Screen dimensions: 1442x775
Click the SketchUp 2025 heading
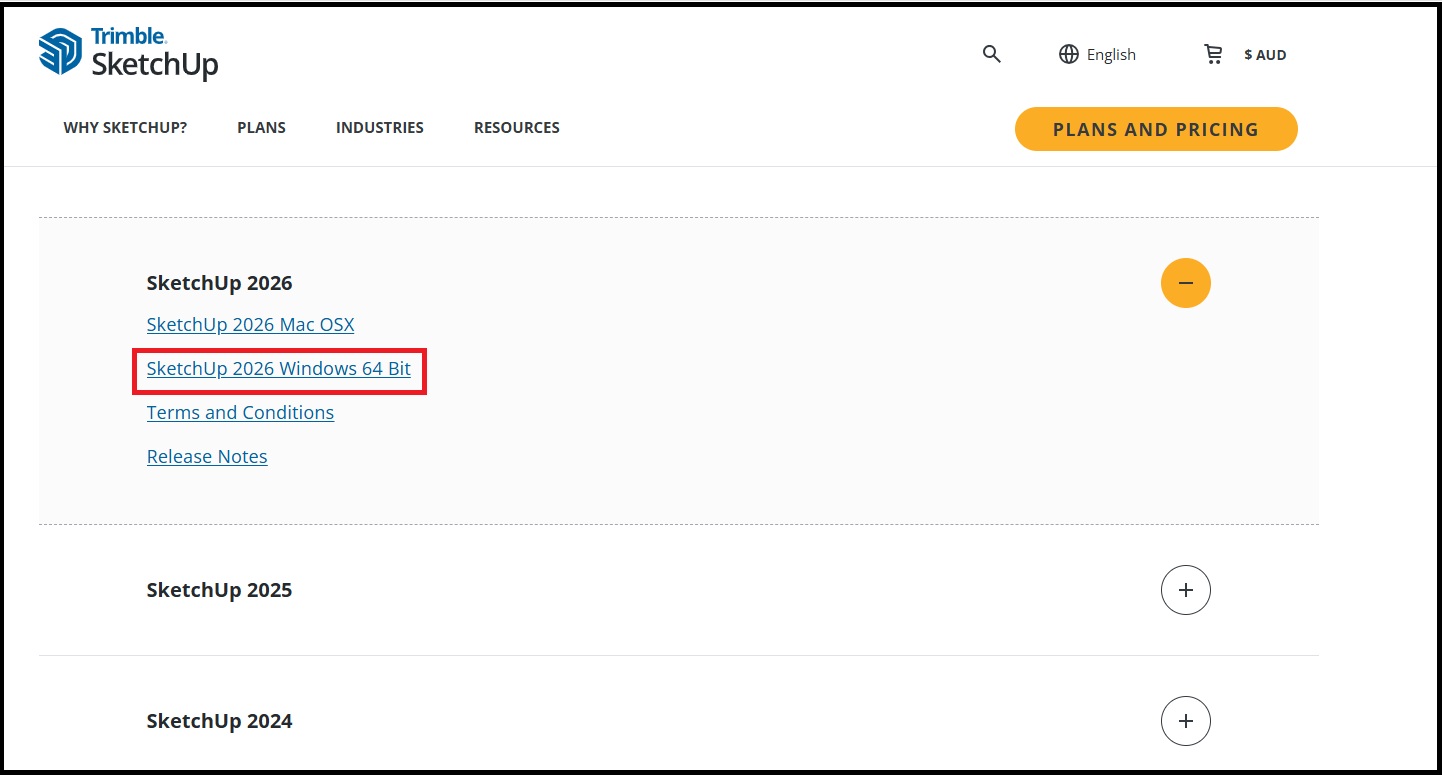click(x=219, y=590)
